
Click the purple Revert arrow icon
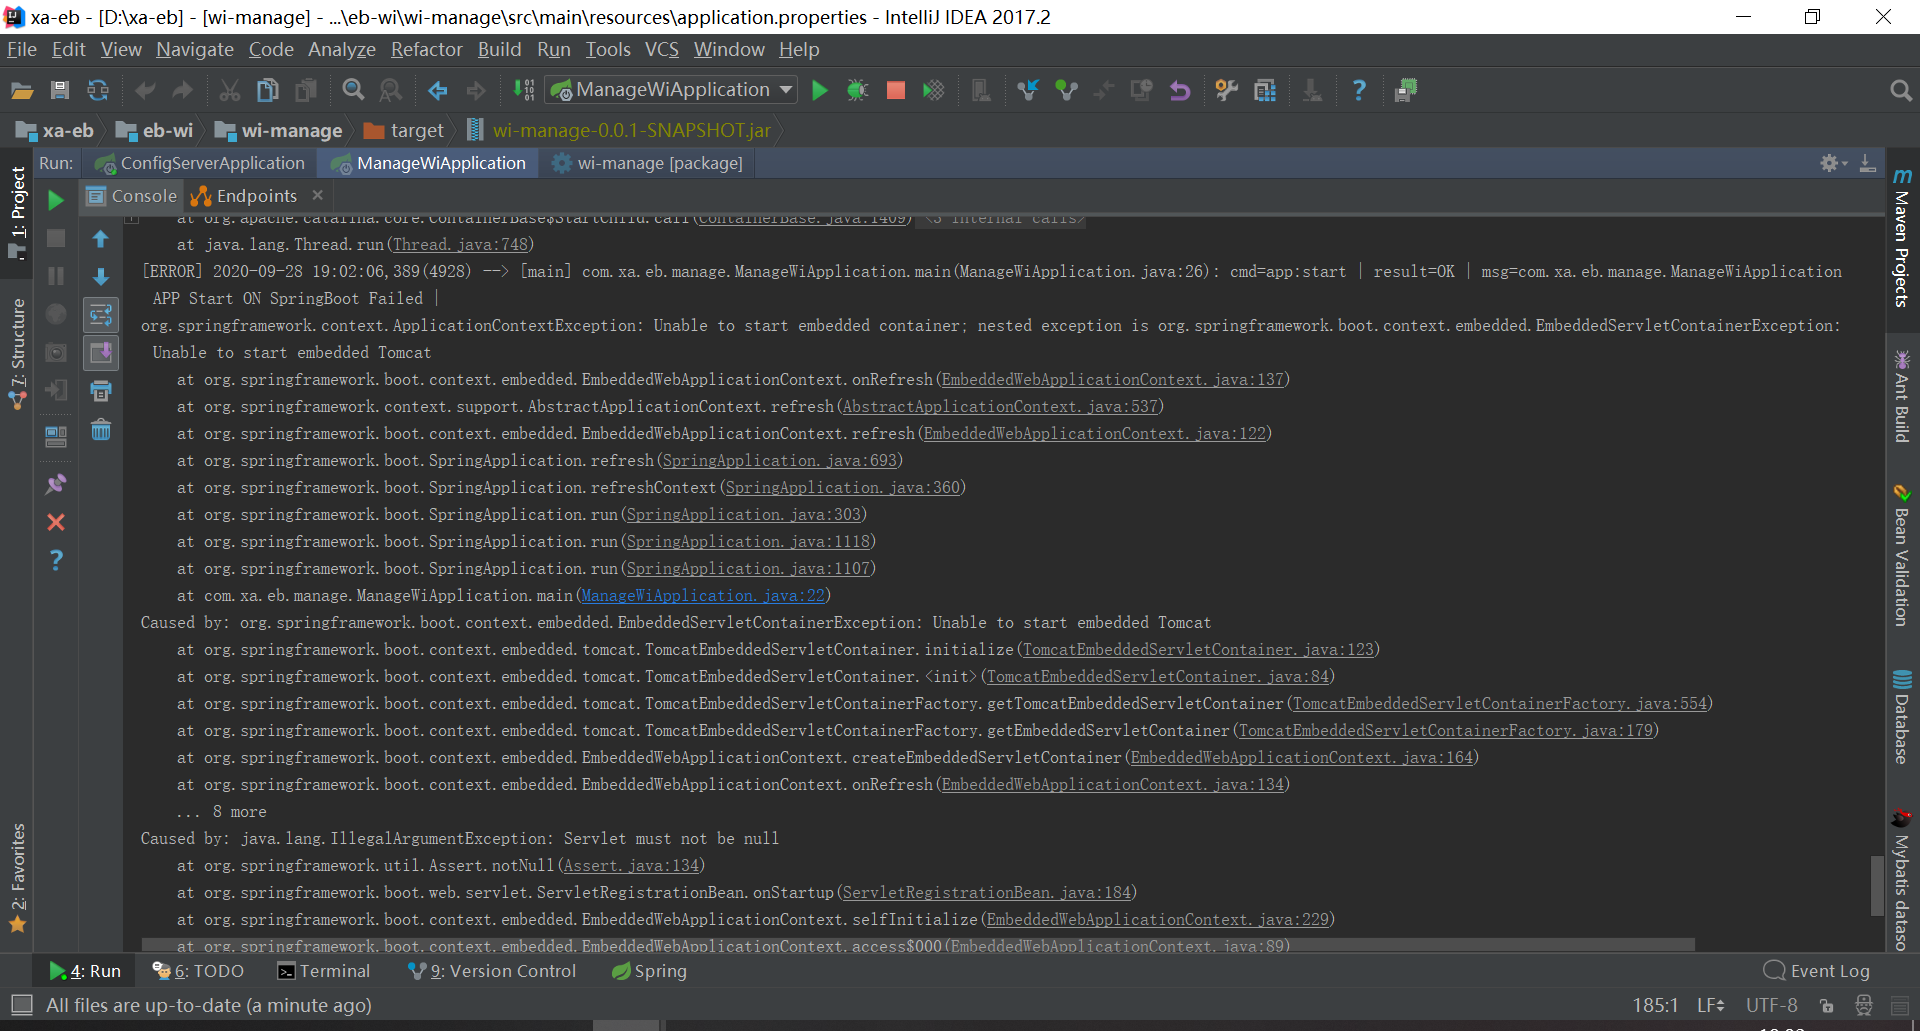coord(1180,91)
